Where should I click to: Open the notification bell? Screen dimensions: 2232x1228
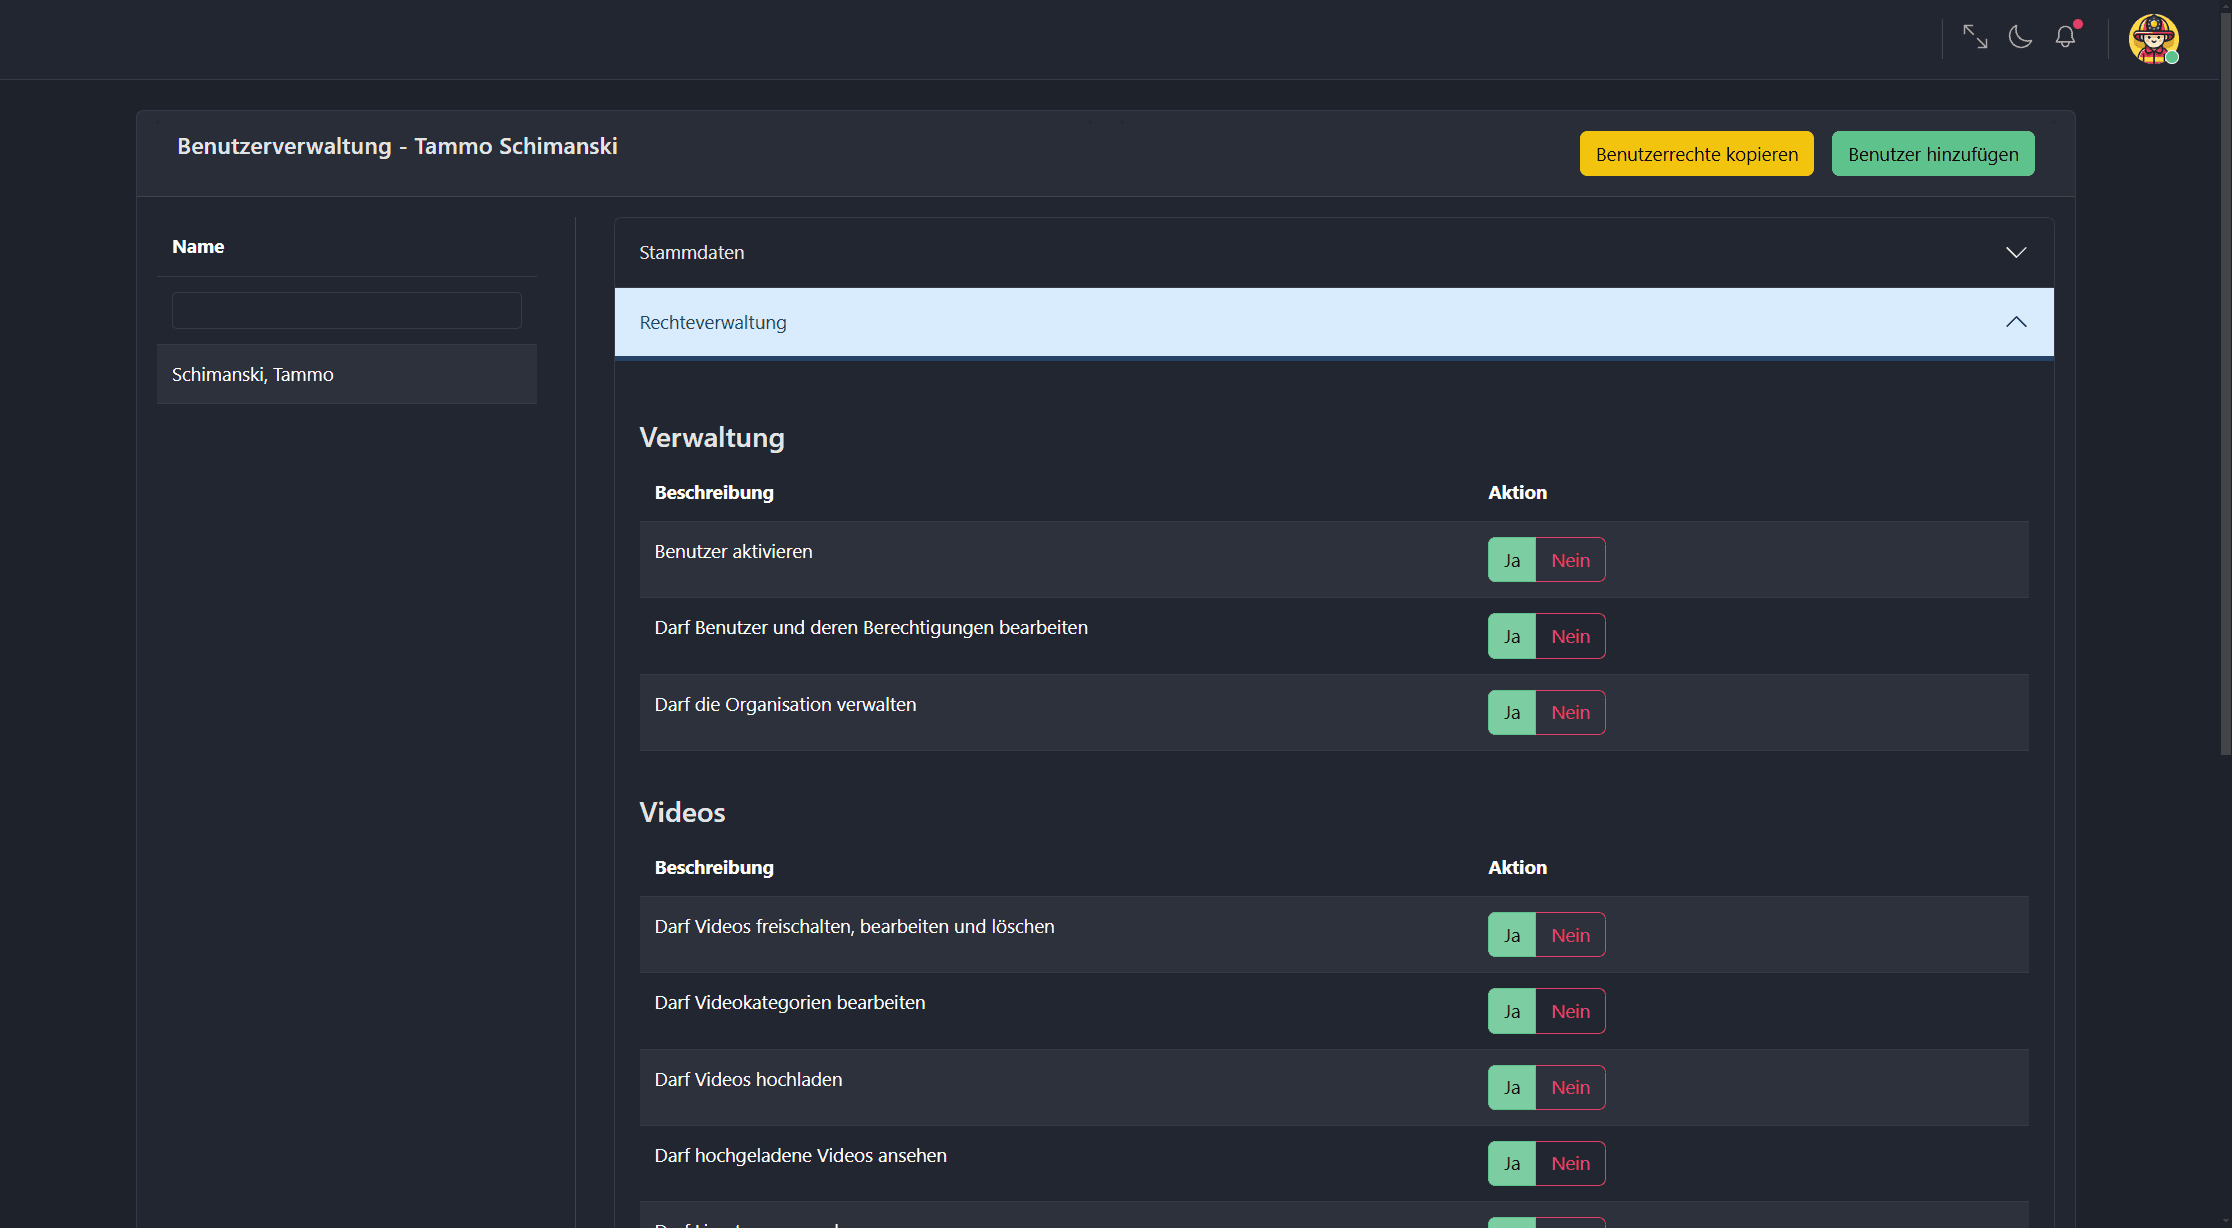(x=2065, y=37)
